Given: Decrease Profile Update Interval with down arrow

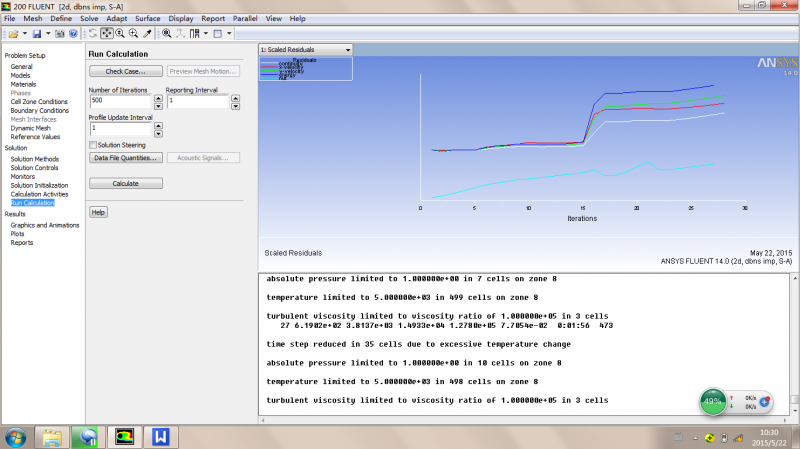Looking at the screenshot, I should pyautogui.click(x=158, y=134).
